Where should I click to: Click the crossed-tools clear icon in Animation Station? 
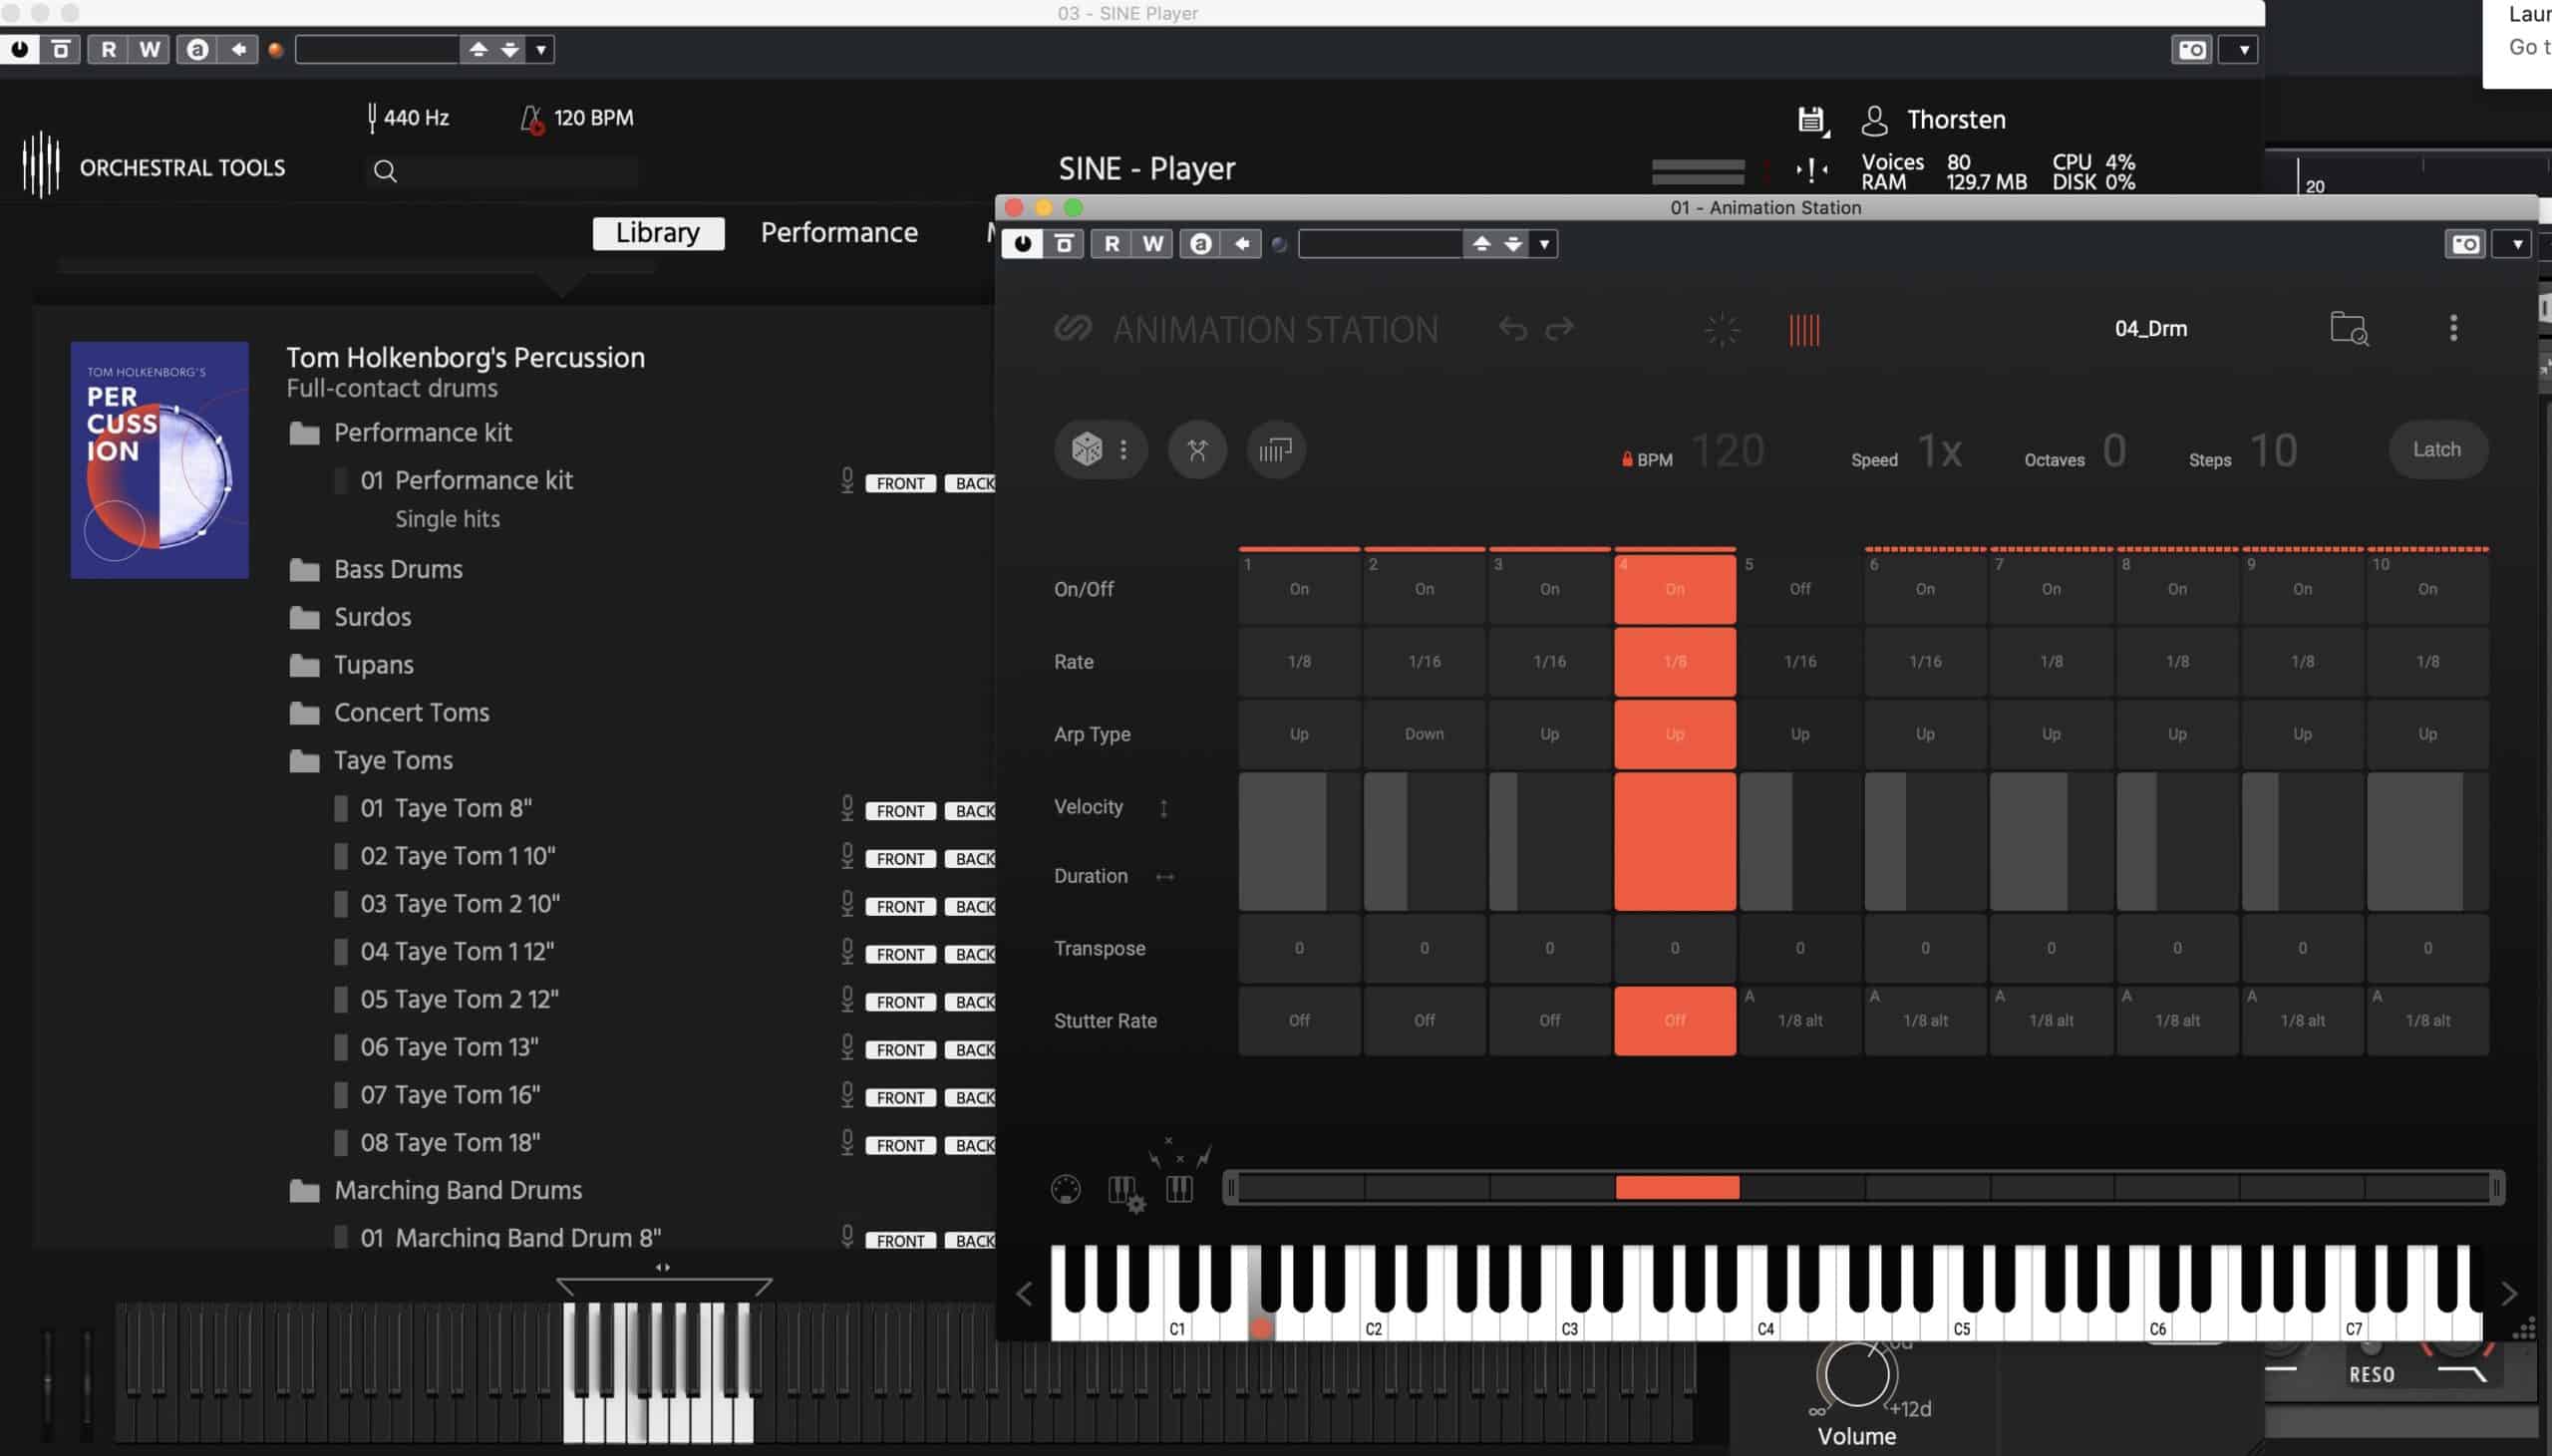[1197, 450]
